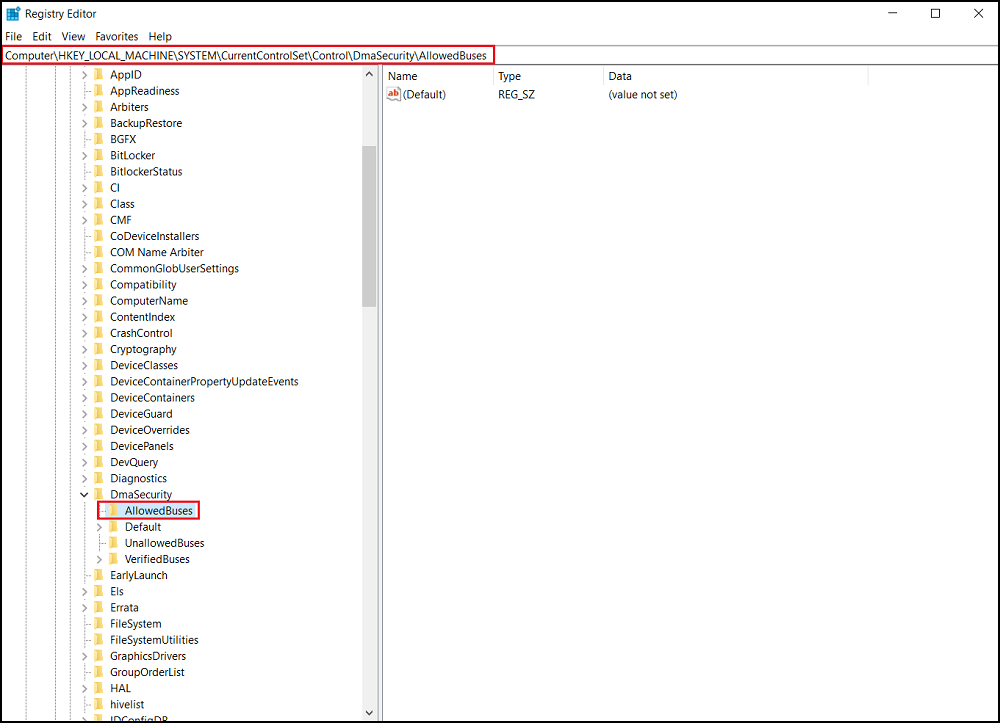This screenshot has height=723, width=1000.
Task: Click the VerifiedBuses folder icon
Action: [x=113, y=558]
